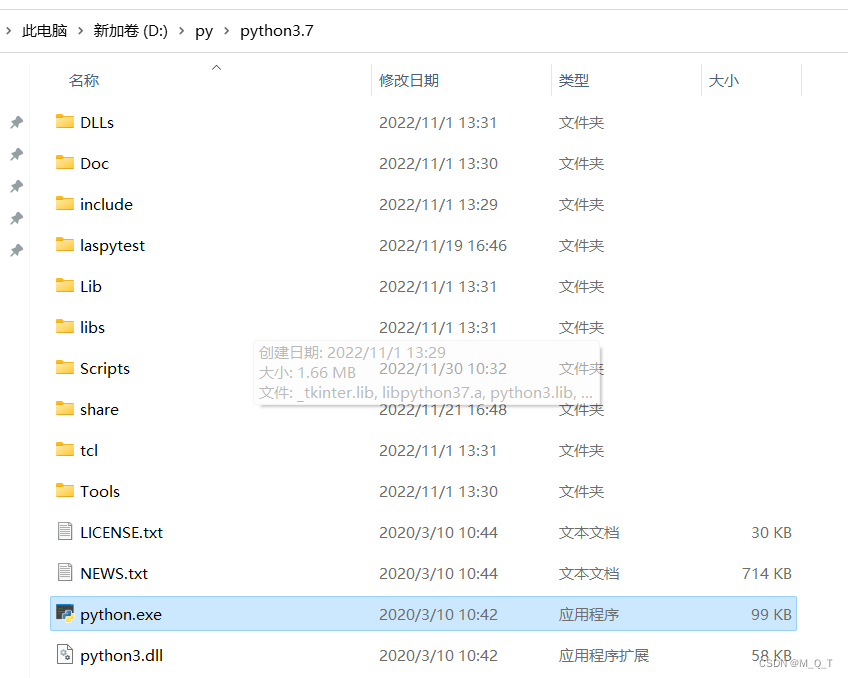Sort files by 大小 column
The image size is (848, 678).
click(724, 80)
